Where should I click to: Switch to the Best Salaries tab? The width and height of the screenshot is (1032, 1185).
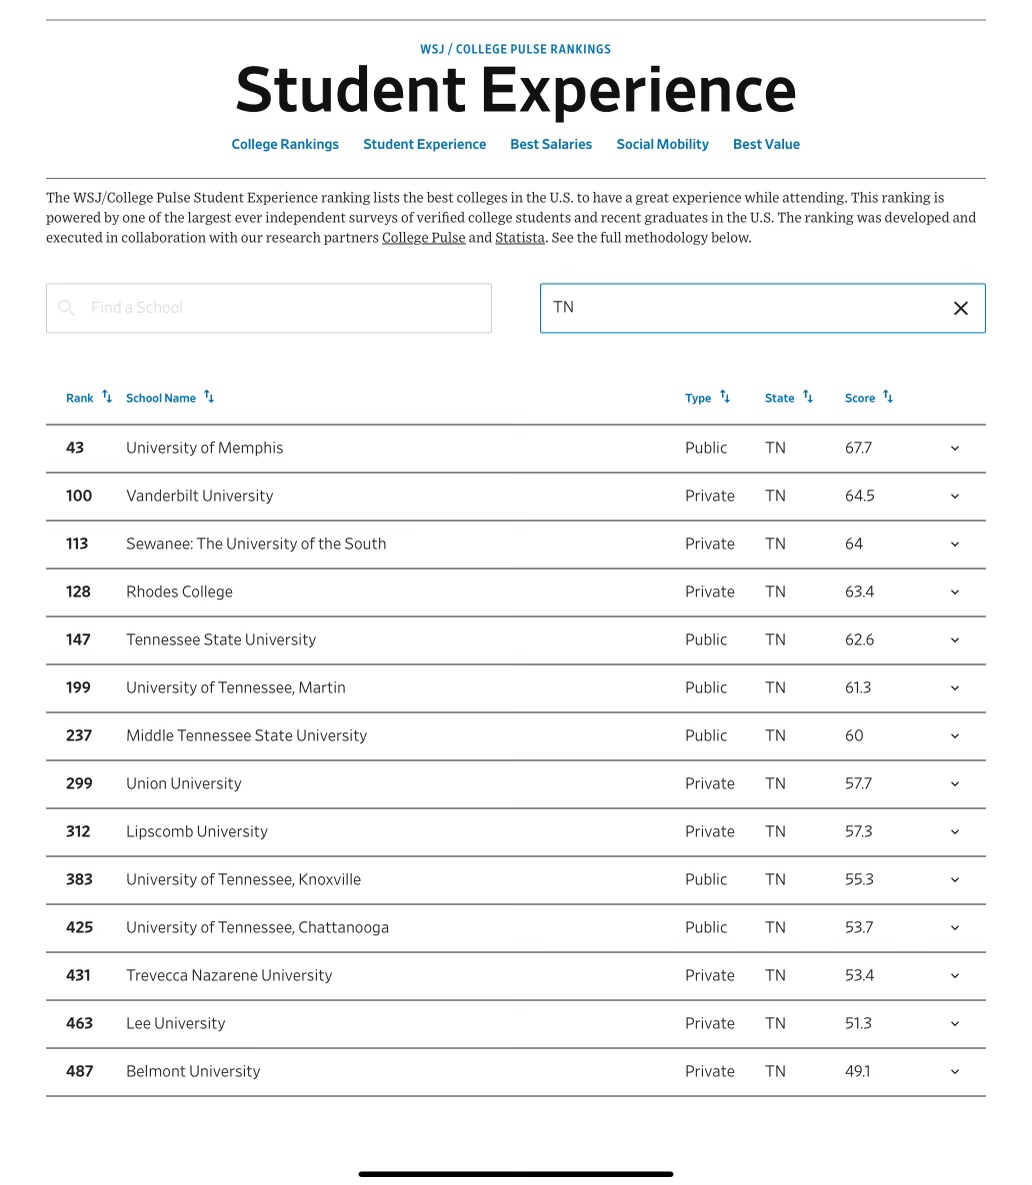[551, 144]
